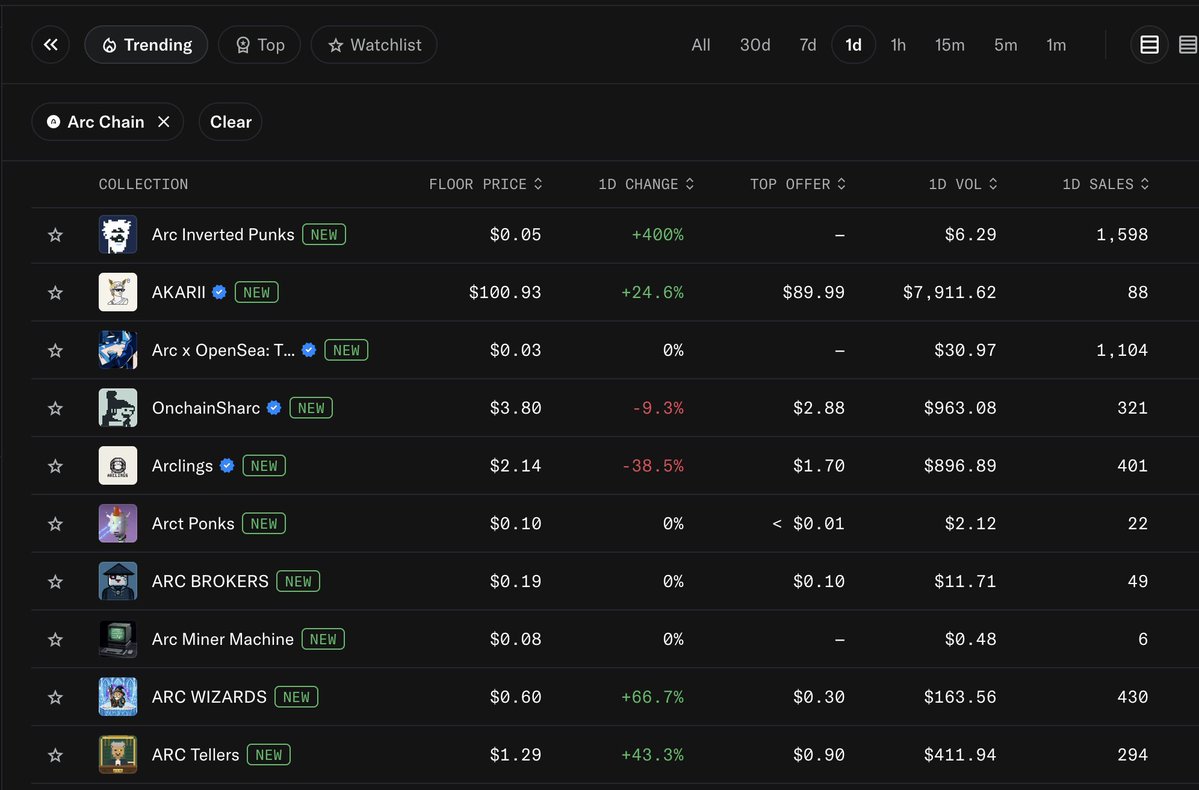Click ARC WIZARDS 1D change +66.7%
The image size is (1199, 790).
pyautogui.click(x=652, y=697)
